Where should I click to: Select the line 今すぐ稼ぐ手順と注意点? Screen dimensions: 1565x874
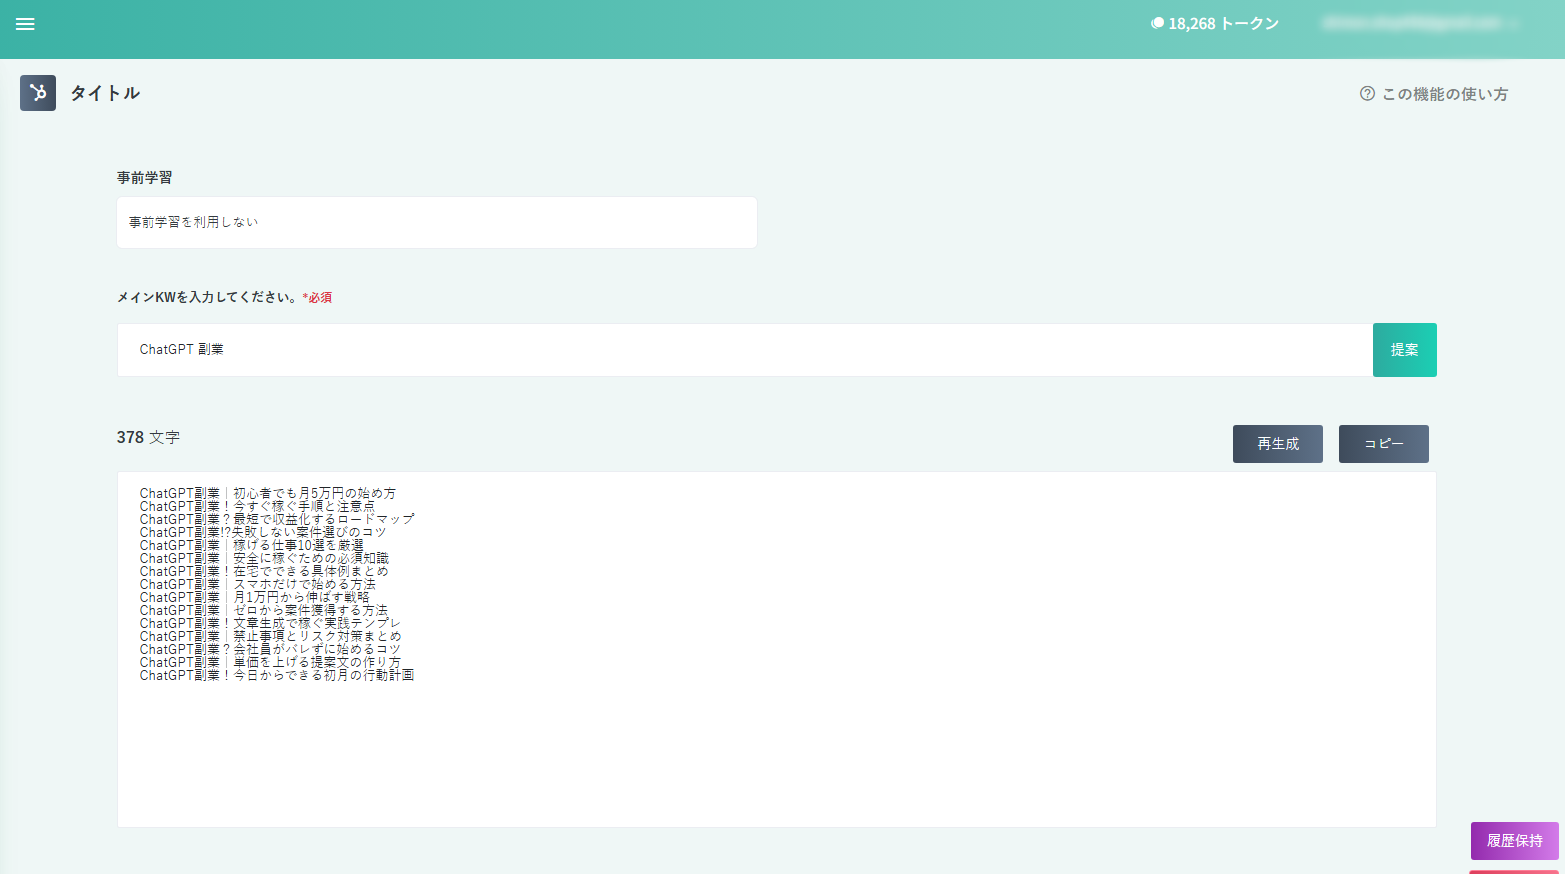(x=258, y=507)
